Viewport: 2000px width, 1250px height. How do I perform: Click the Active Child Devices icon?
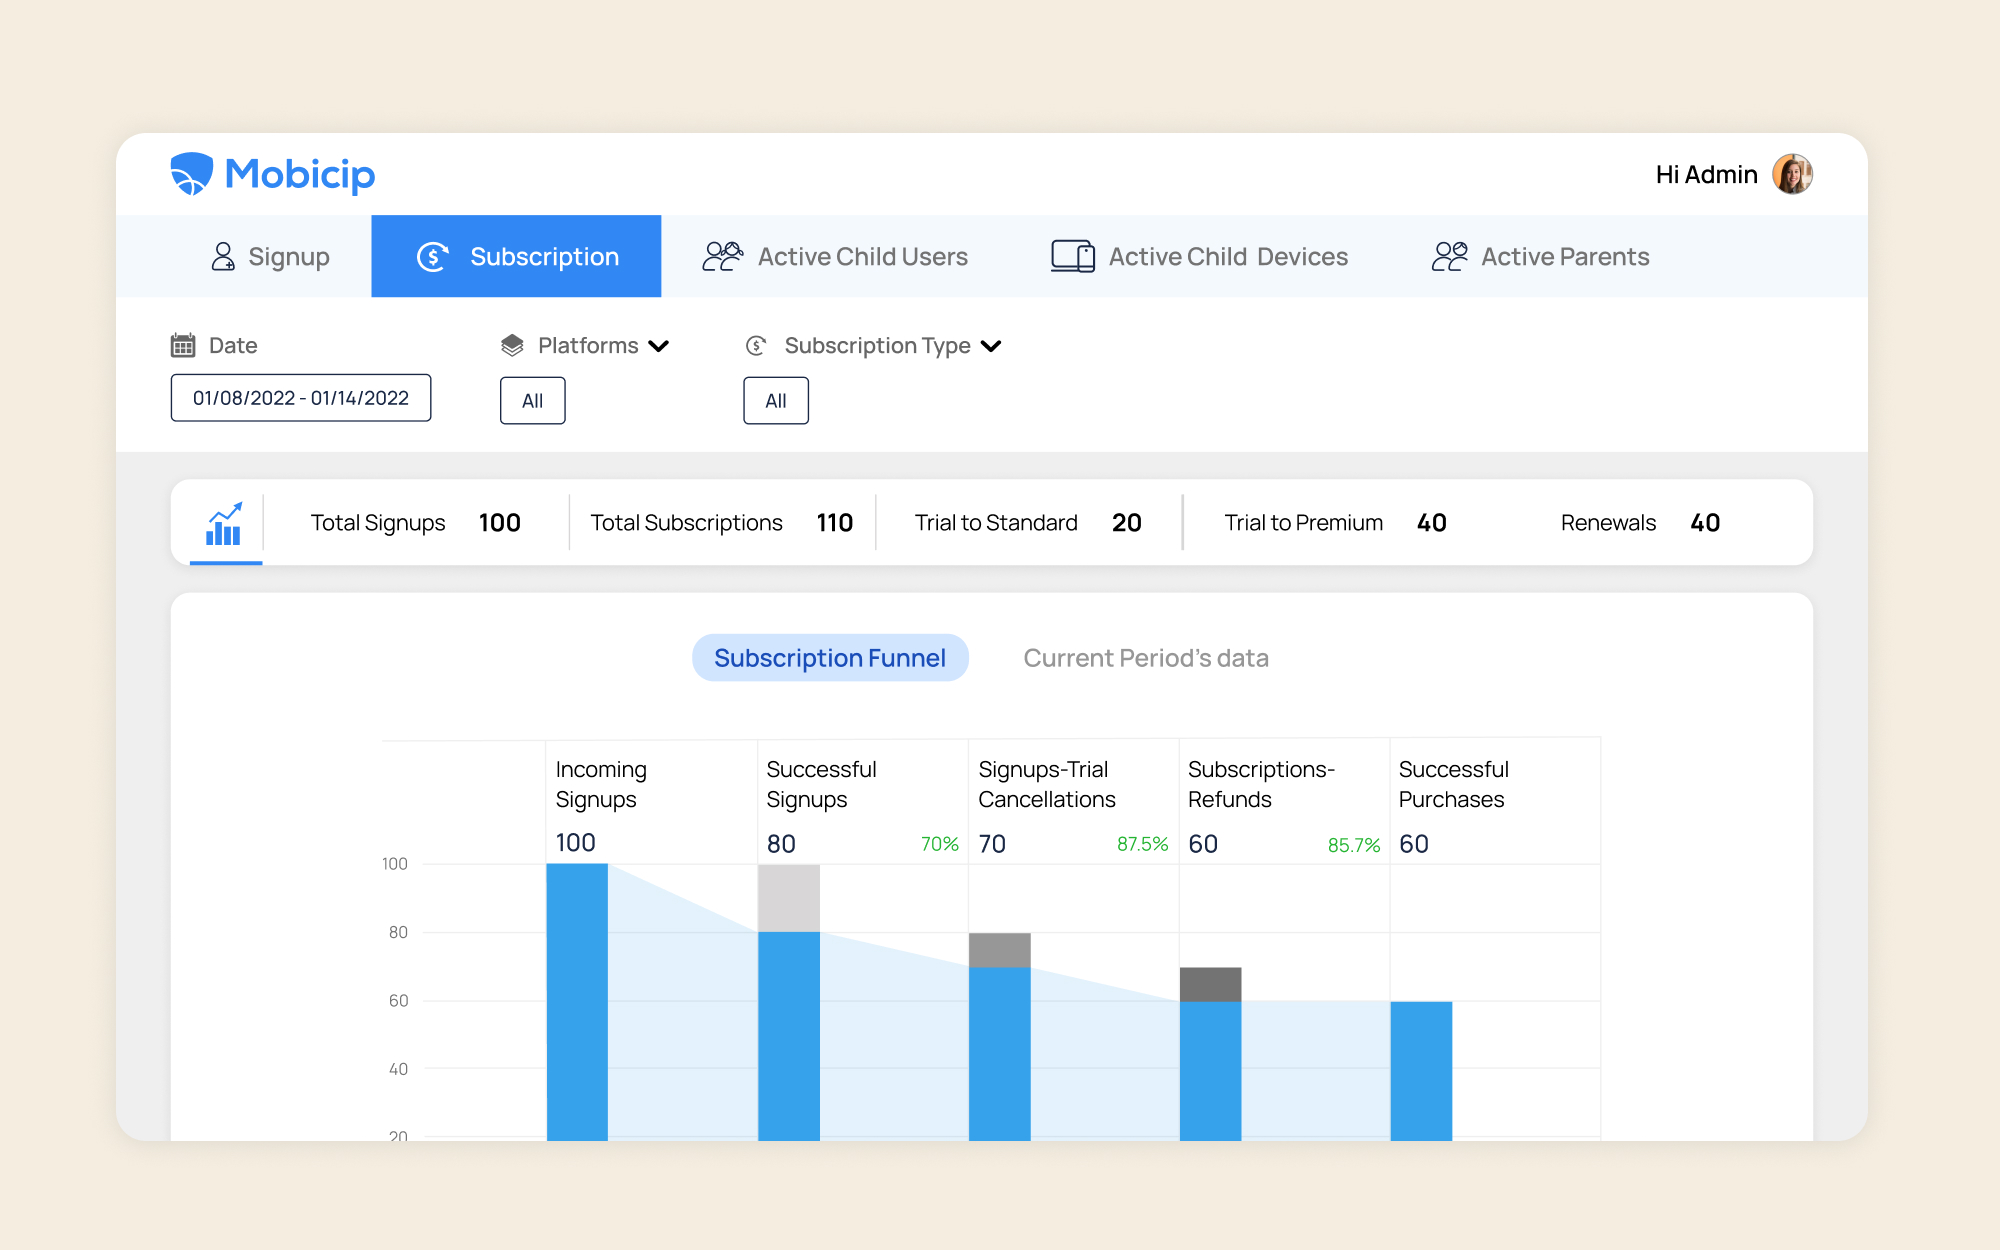[1071, 256]
